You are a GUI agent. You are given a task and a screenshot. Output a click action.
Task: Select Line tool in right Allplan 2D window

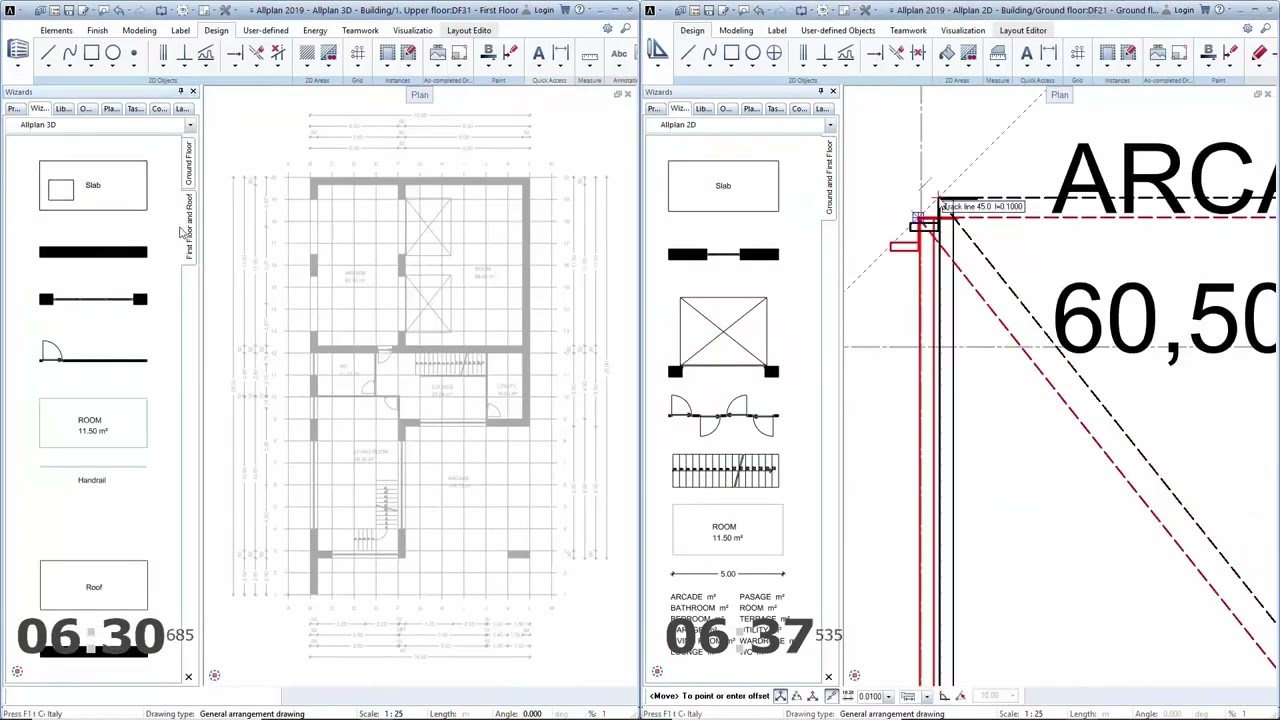(x=687, y=53)
